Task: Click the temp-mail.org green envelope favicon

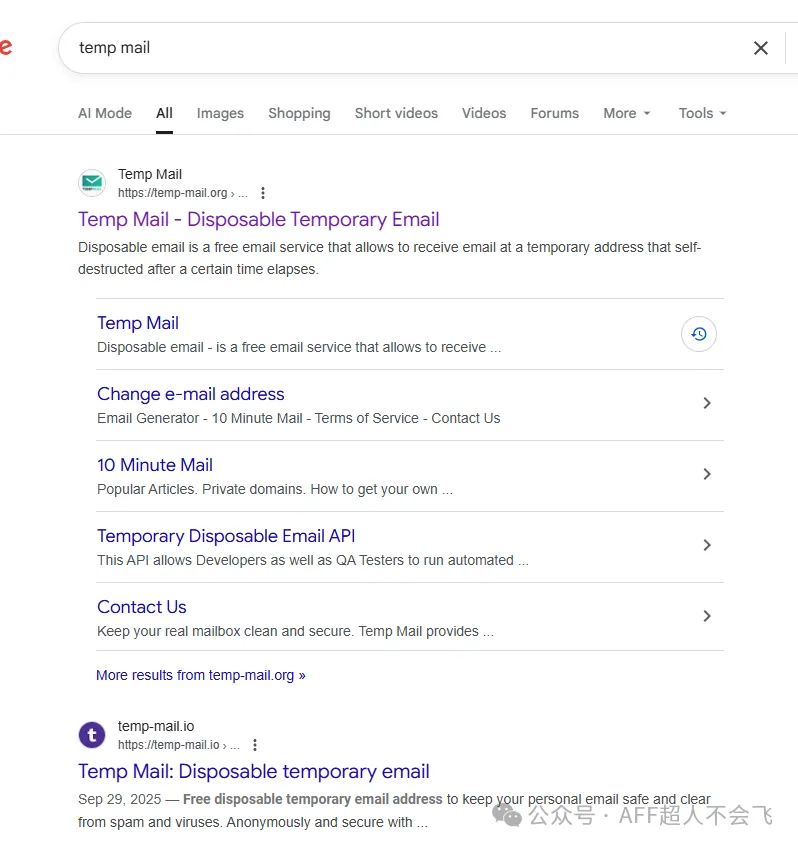Action: point(92,183)
